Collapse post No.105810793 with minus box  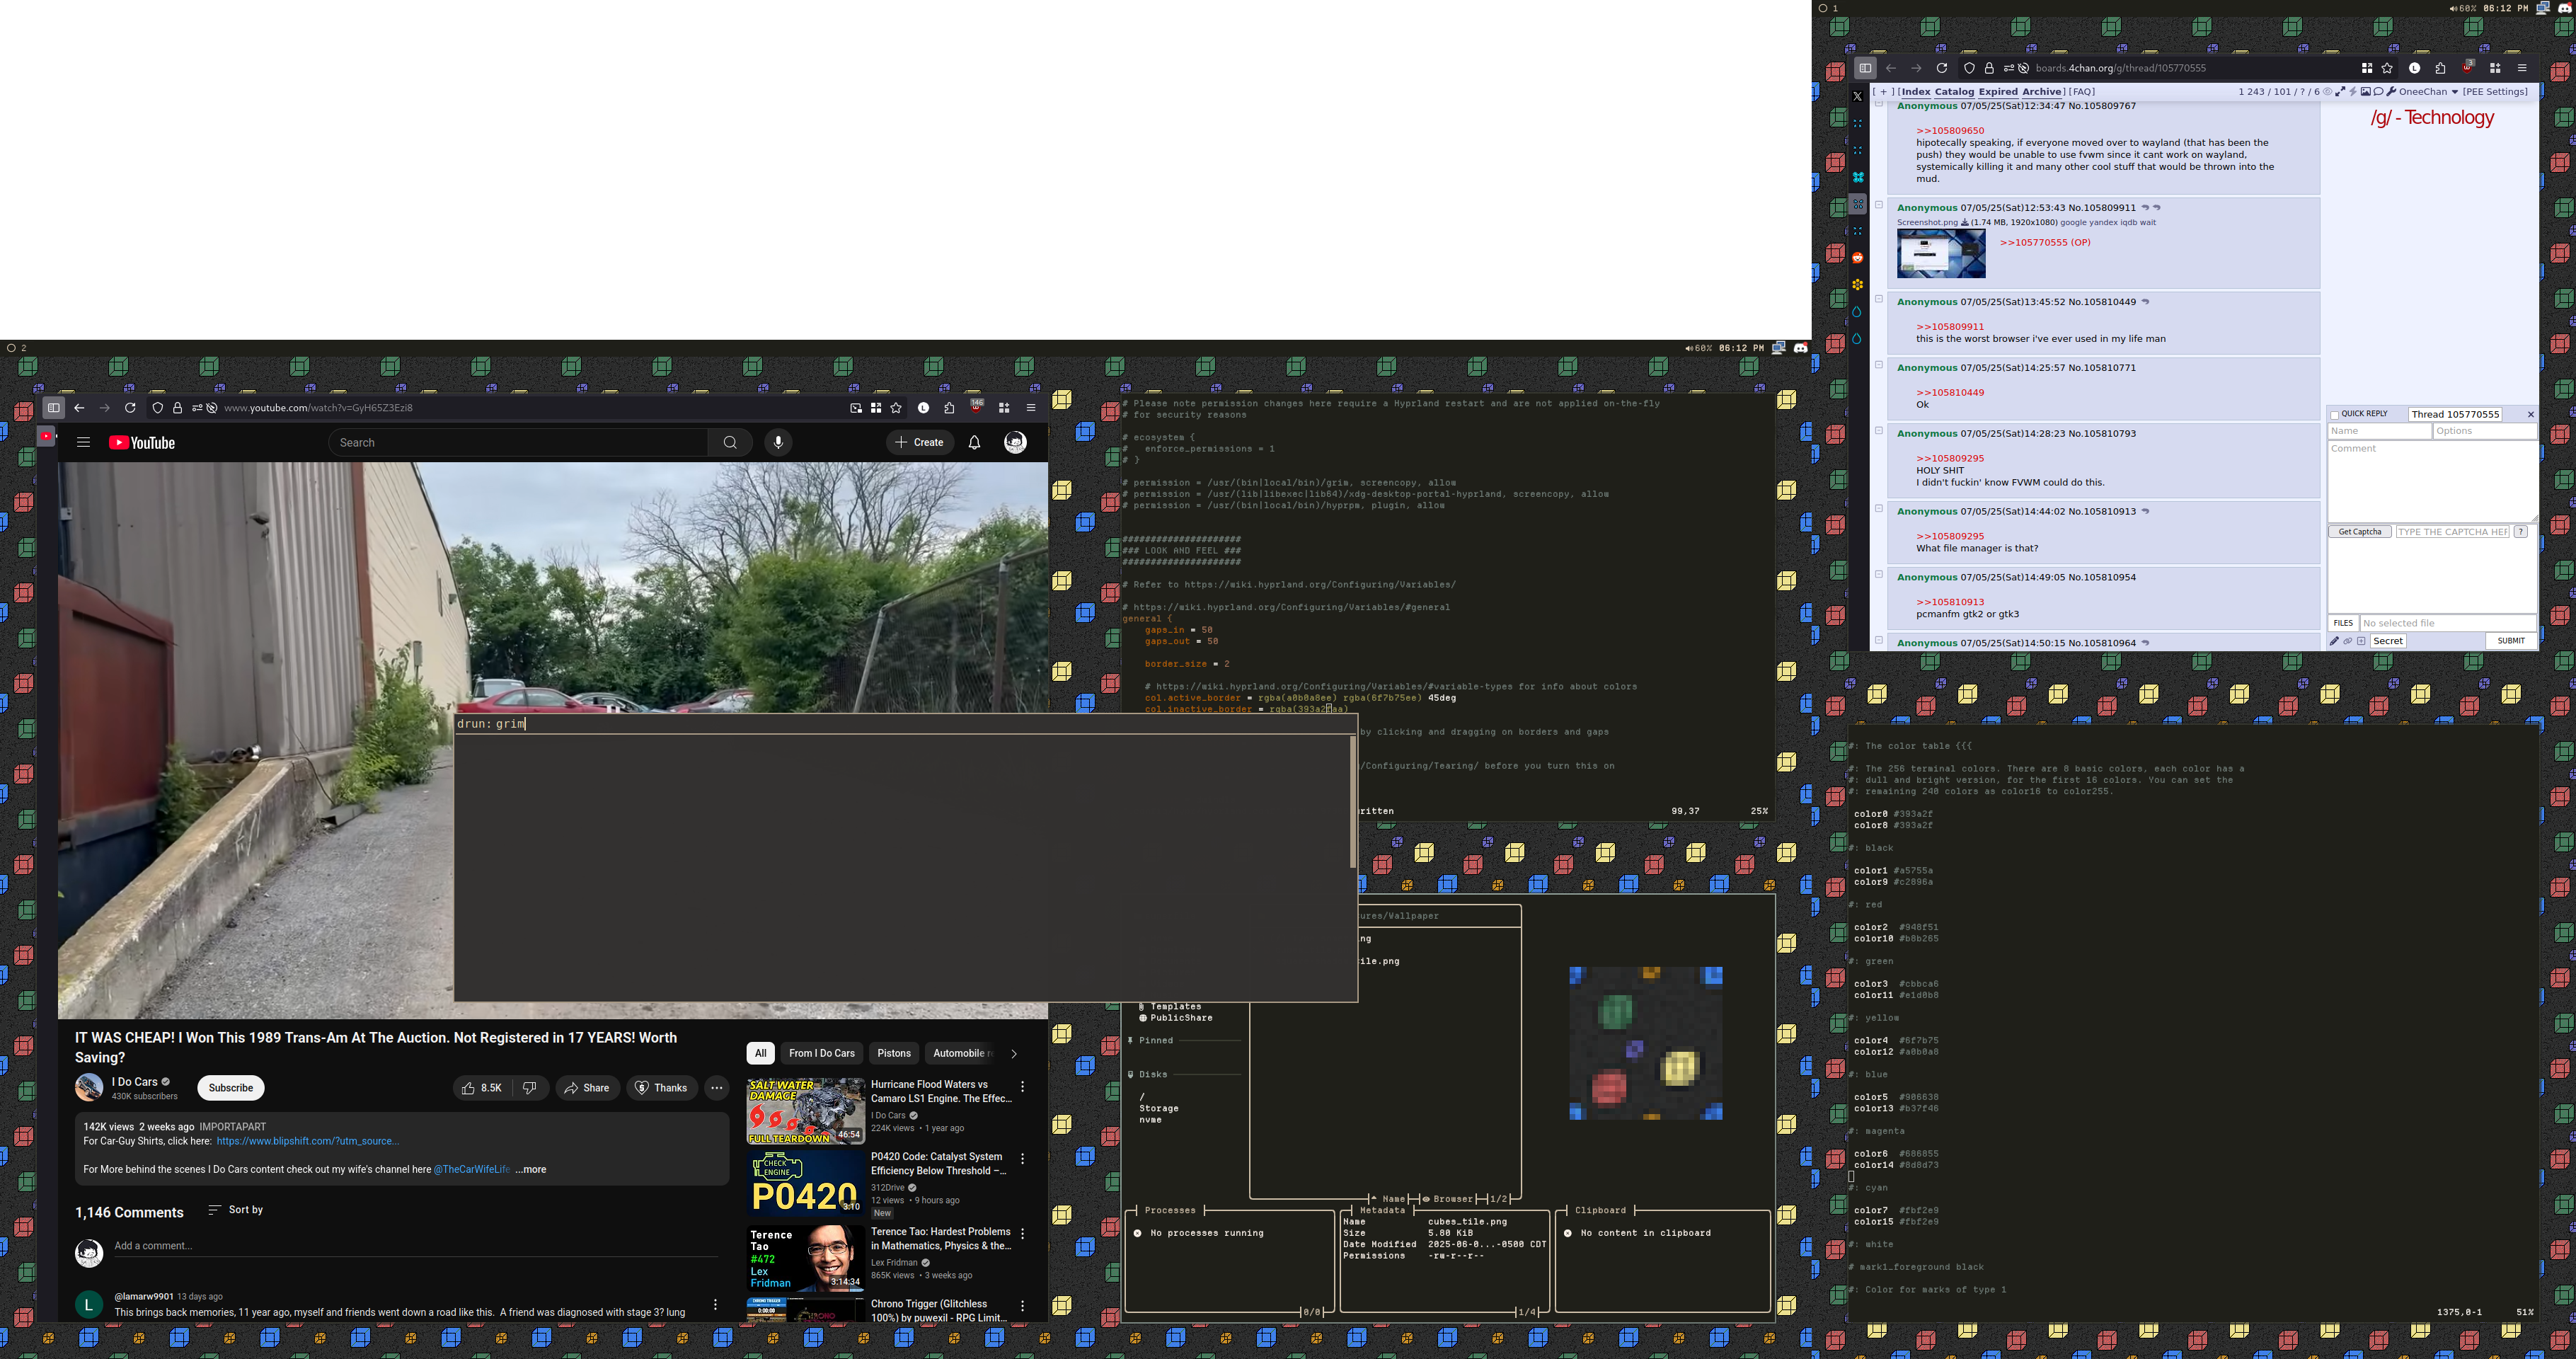(x=1879, y=431)
